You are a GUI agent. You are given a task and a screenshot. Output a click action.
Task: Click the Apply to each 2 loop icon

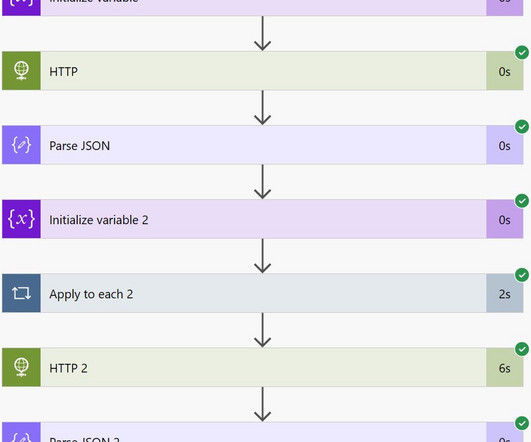click(21, 293)
